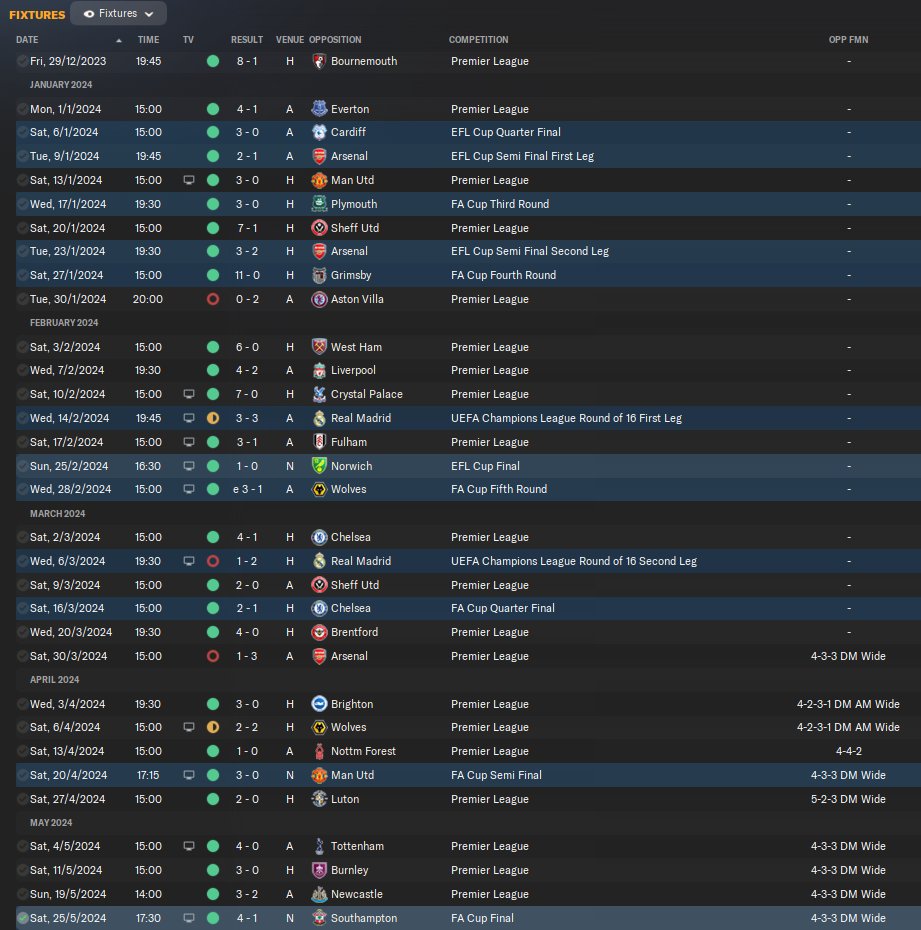
Task: Toggle the checkmark for Sat, 4/5/2024 fixture
Action: (x=22, y=846)
